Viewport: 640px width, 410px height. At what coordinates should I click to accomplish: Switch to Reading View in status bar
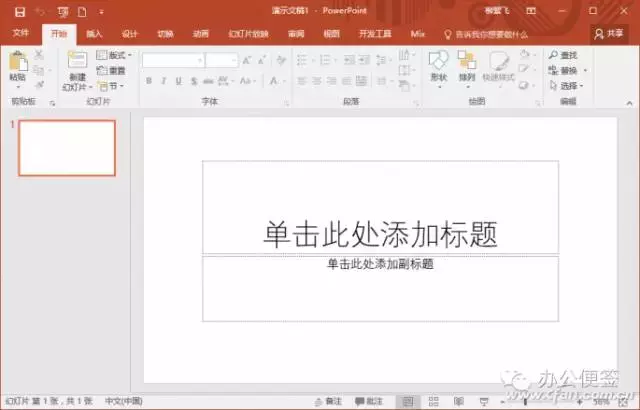(x=459, y=401)
